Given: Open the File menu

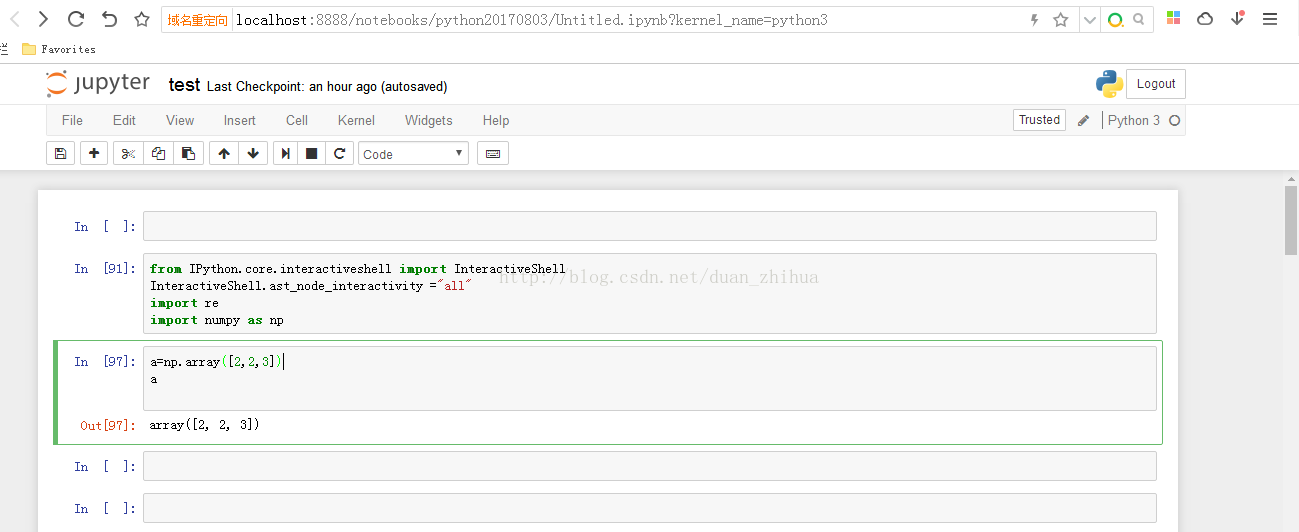Looking at the screenshot, I should tap(72, 120).
